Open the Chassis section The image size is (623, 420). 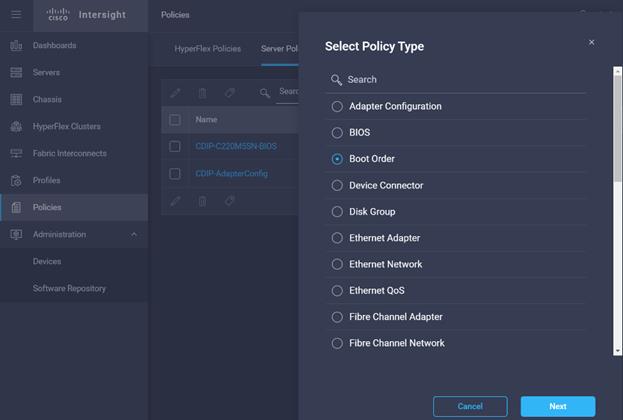47,99
